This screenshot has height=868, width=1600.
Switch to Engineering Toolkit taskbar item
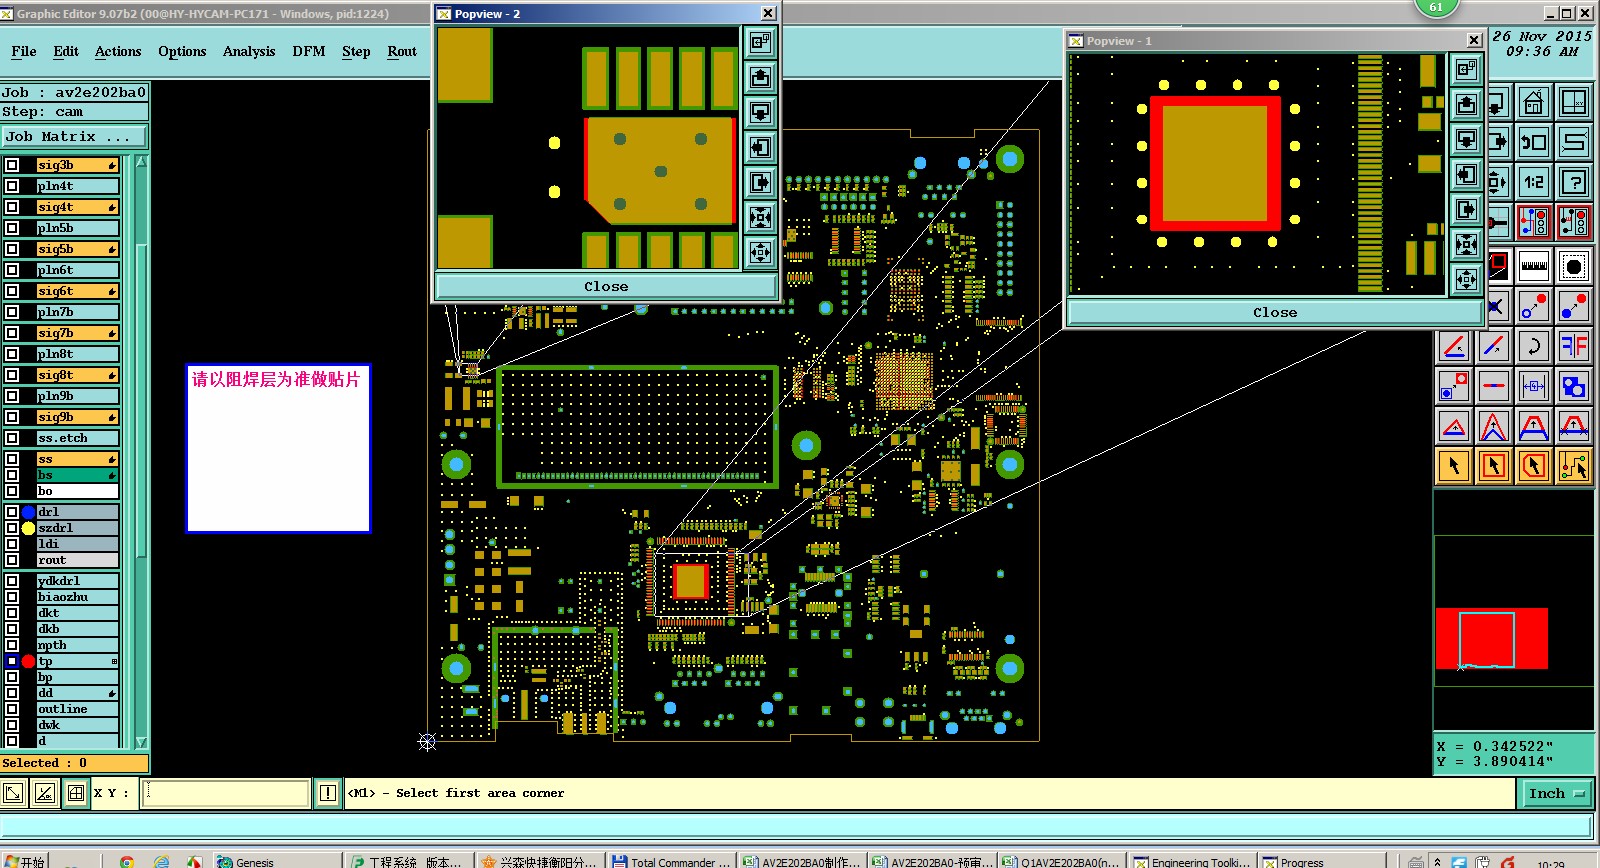tap(1191, 861)
